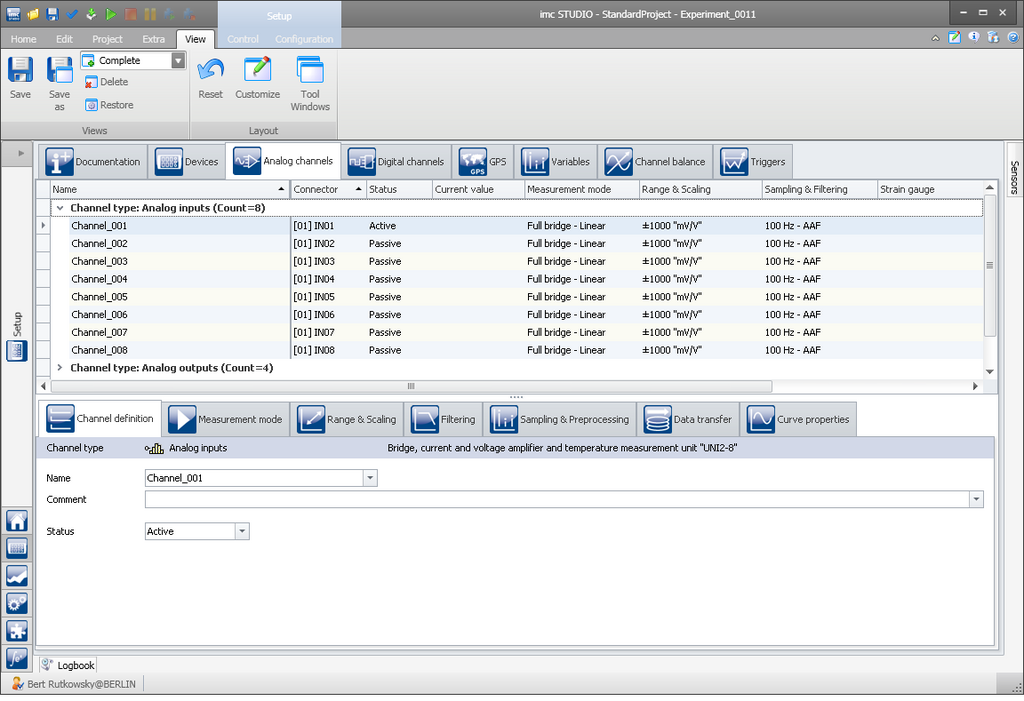
Task: Open the Customize layout tool
Action: pyautogui.click(x=257, y=72)
